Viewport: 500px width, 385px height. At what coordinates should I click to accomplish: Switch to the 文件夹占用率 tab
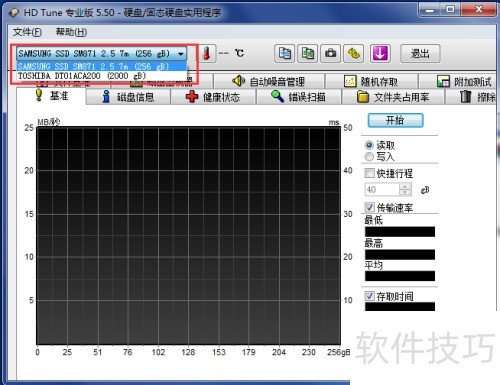click(393, 97)
